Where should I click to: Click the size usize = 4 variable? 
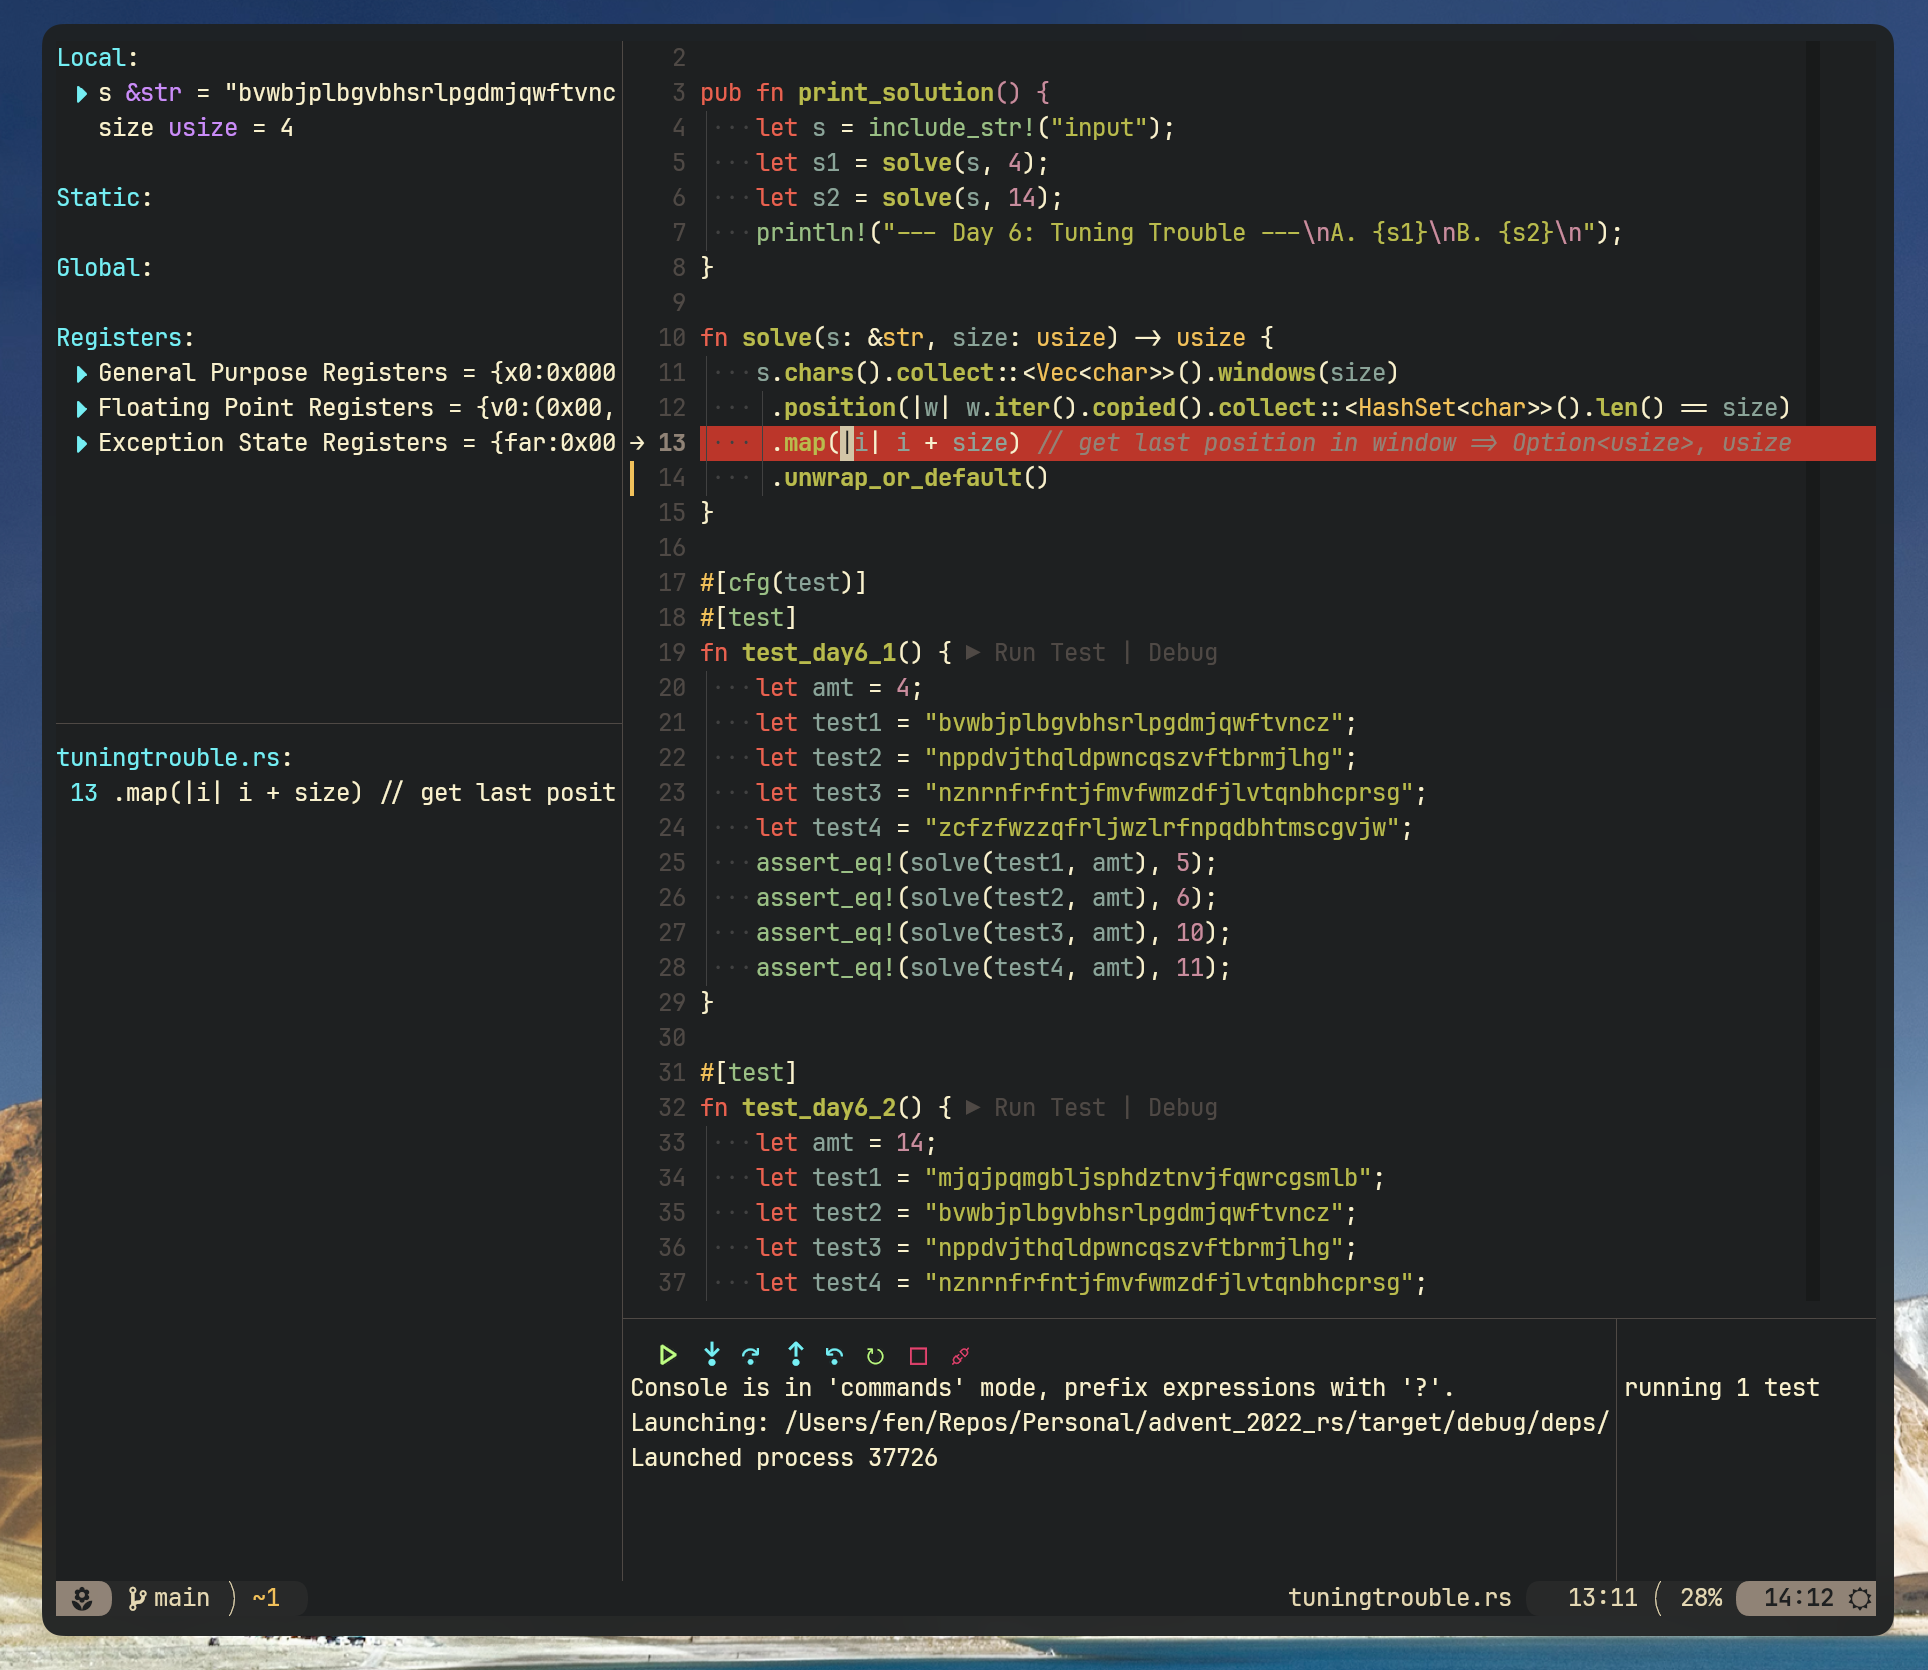(x=195, y=128)
